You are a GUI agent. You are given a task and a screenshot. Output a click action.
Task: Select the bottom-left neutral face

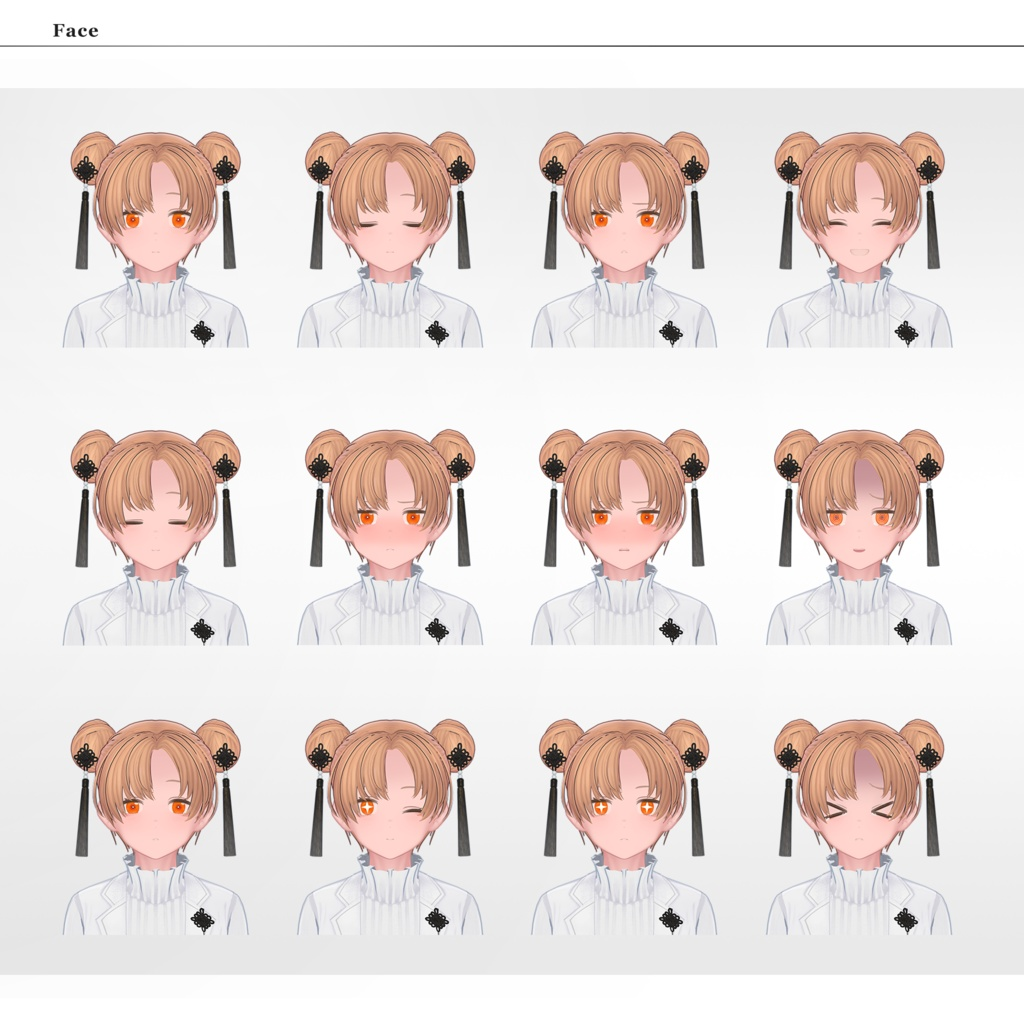(x=155, y=827)
